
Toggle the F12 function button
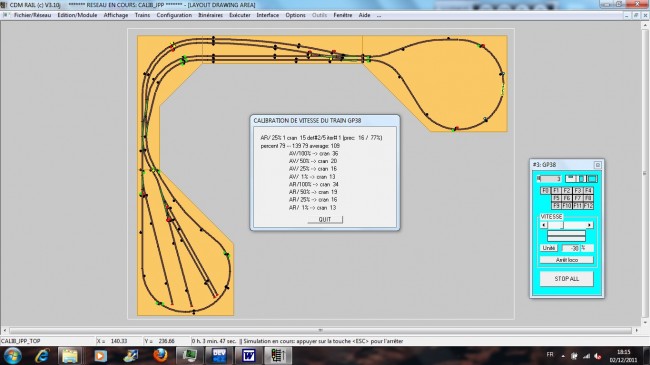[588, 206]
